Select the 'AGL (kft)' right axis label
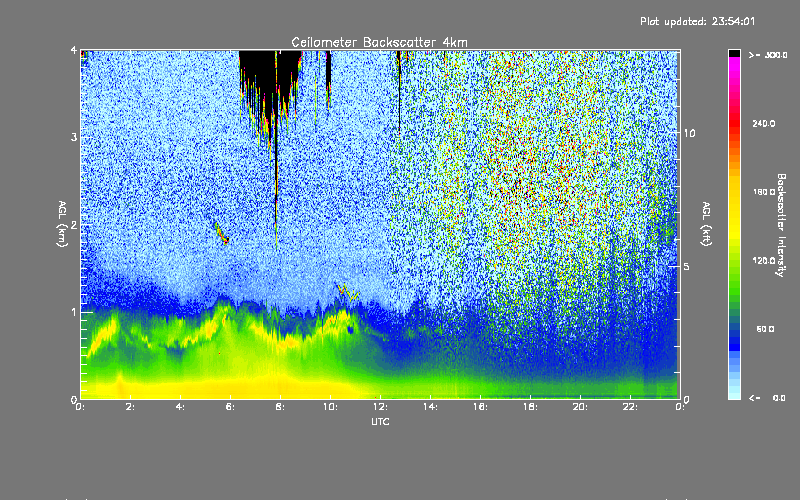Screen dimensions: 800x500 point(706,224)
